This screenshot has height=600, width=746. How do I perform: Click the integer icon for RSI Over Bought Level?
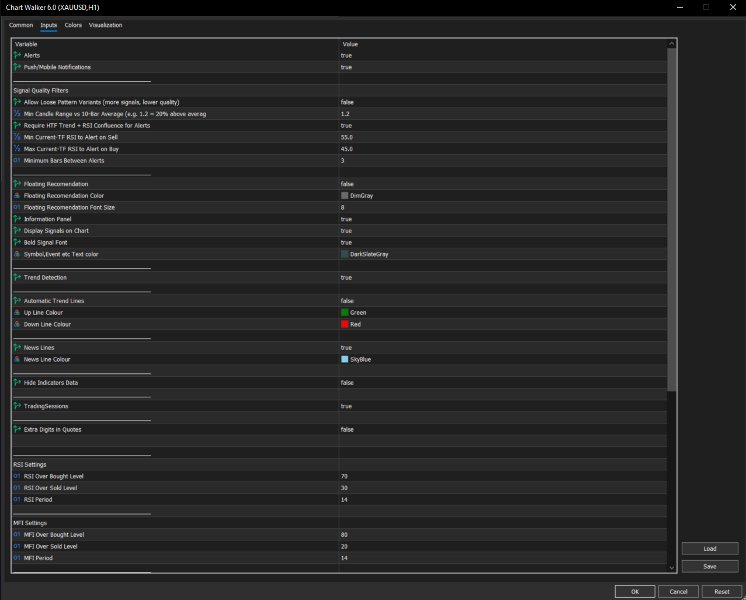[17, 476]
